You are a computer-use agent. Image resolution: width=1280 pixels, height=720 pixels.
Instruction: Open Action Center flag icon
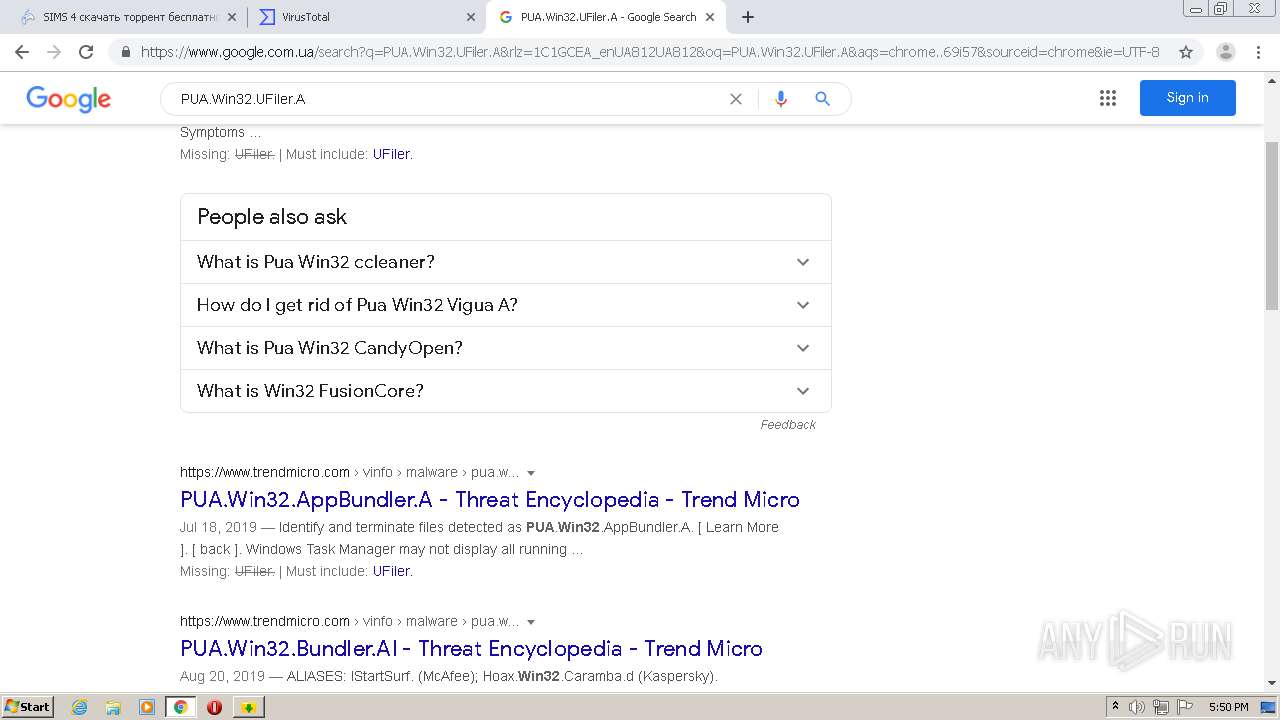[1184, 707]
